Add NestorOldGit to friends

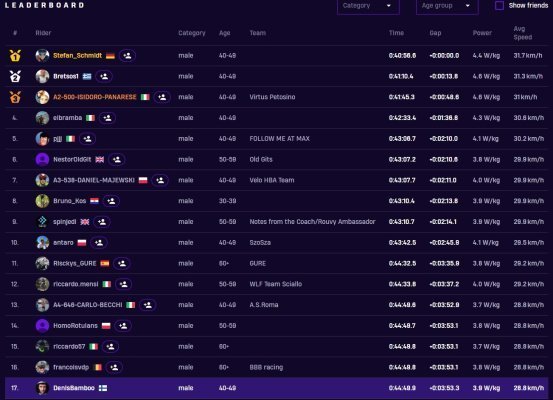[x=117, y=159]
